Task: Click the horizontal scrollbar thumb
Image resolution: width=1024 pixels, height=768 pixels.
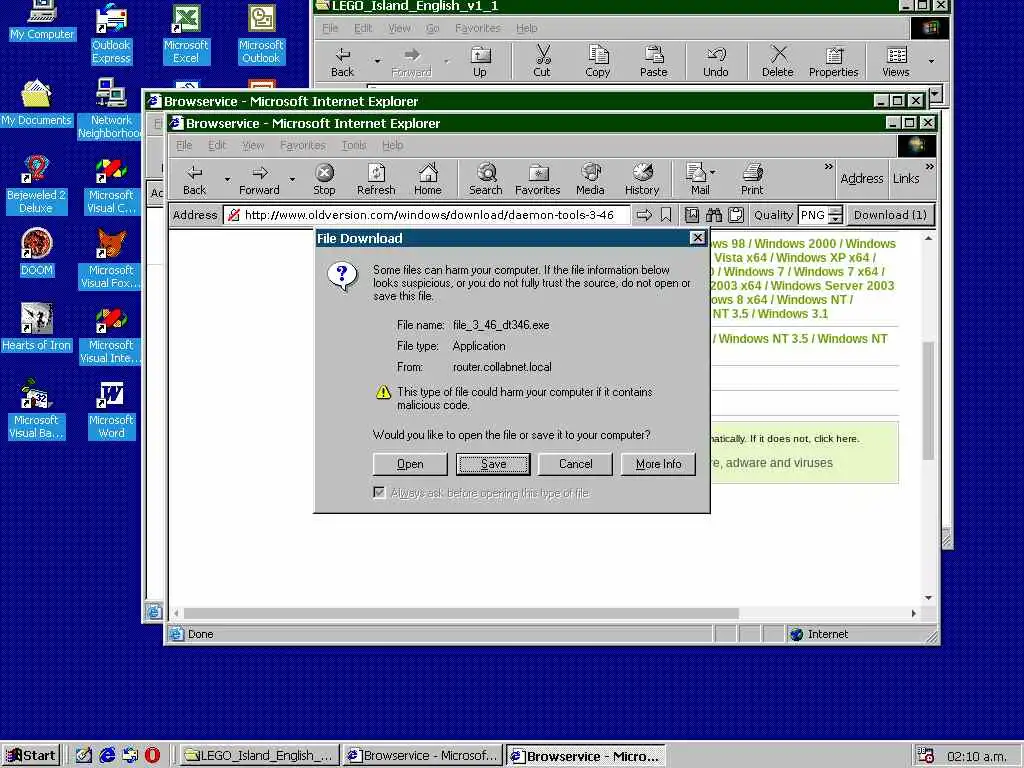Action: tap(461, 613)
